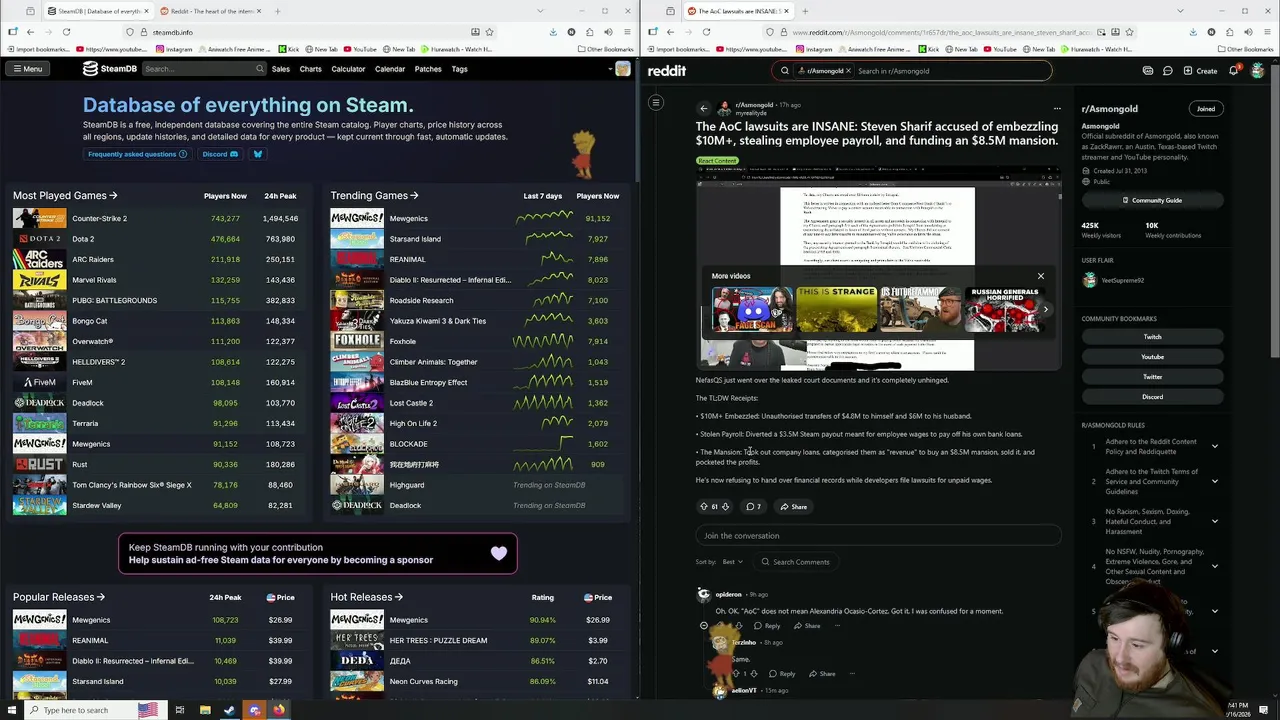Open the post's three-dot options menu
Image resolution: width=1280 pixels, height=720 pixels.
[1057, 108]
